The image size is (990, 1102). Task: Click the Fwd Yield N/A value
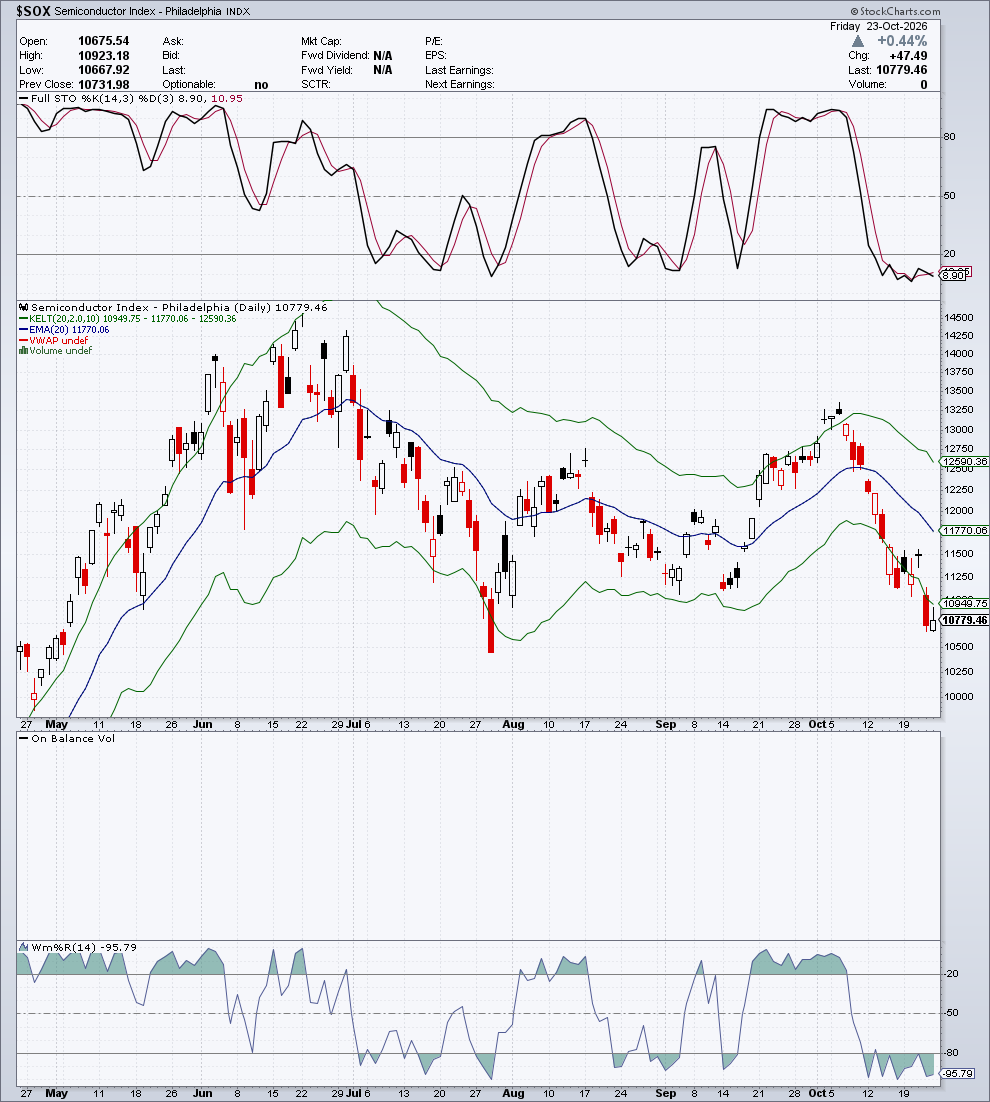tap(382, 70)
